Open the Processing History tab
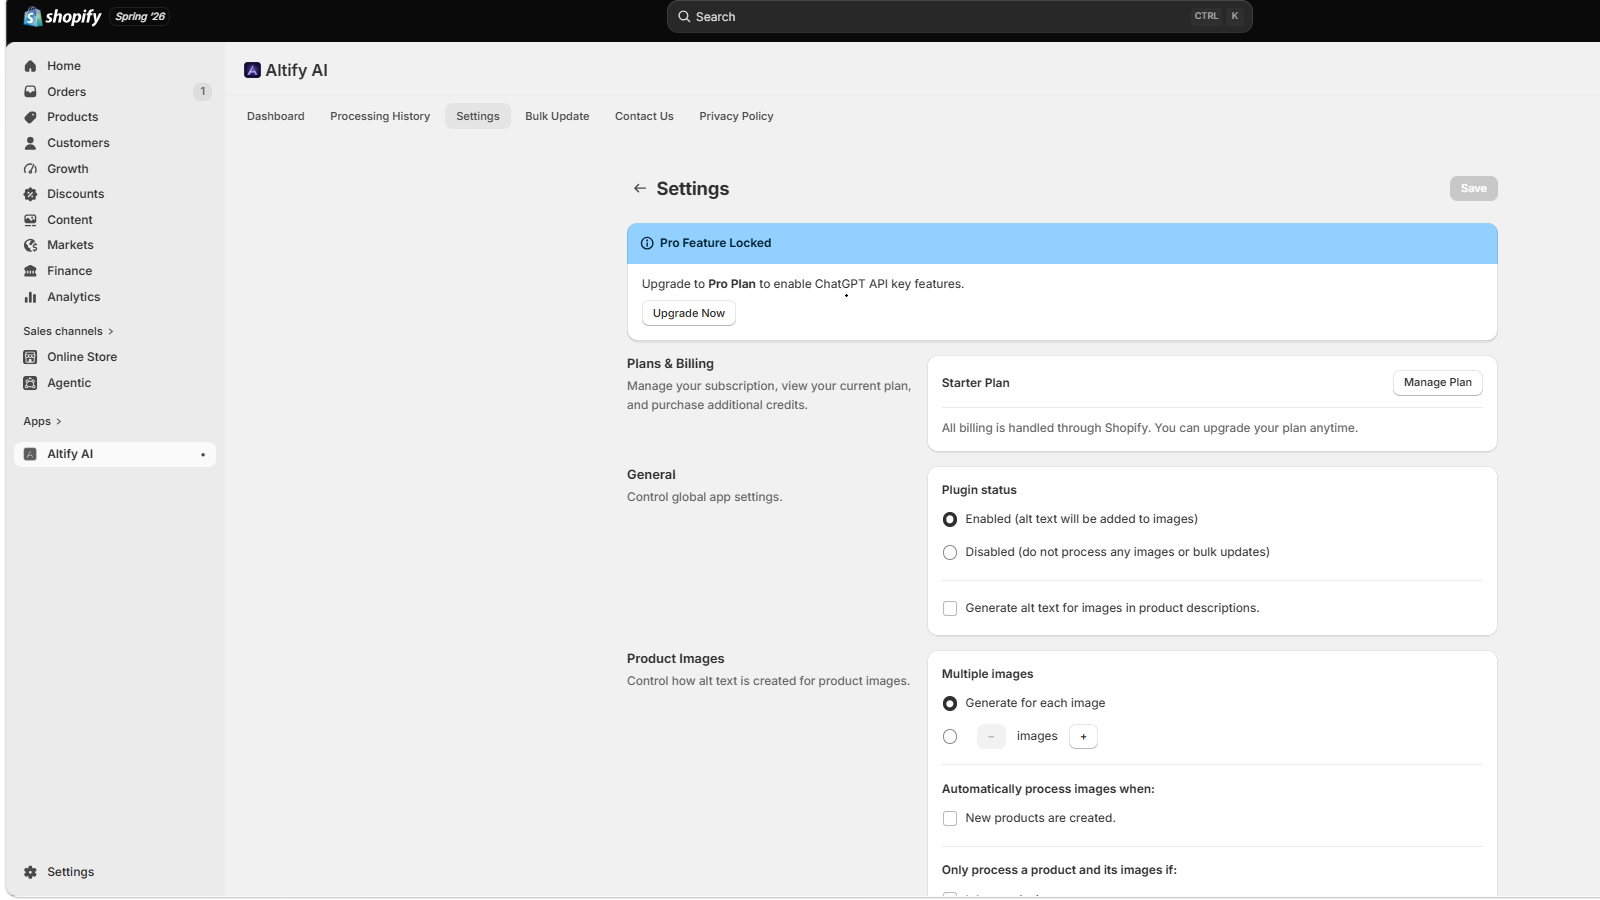Screen dimensions: 1600x900 coord(380,116)
